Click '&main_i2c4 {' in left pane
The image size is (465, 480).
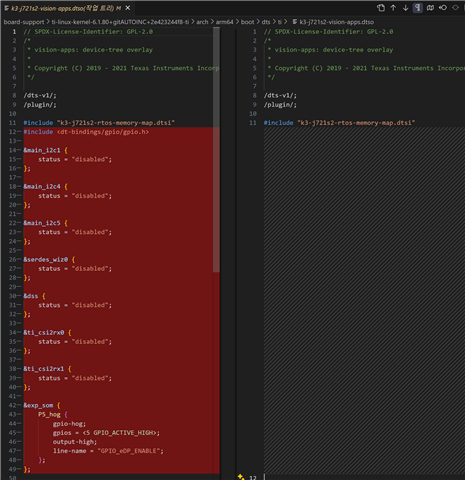[x=45, y=187]
